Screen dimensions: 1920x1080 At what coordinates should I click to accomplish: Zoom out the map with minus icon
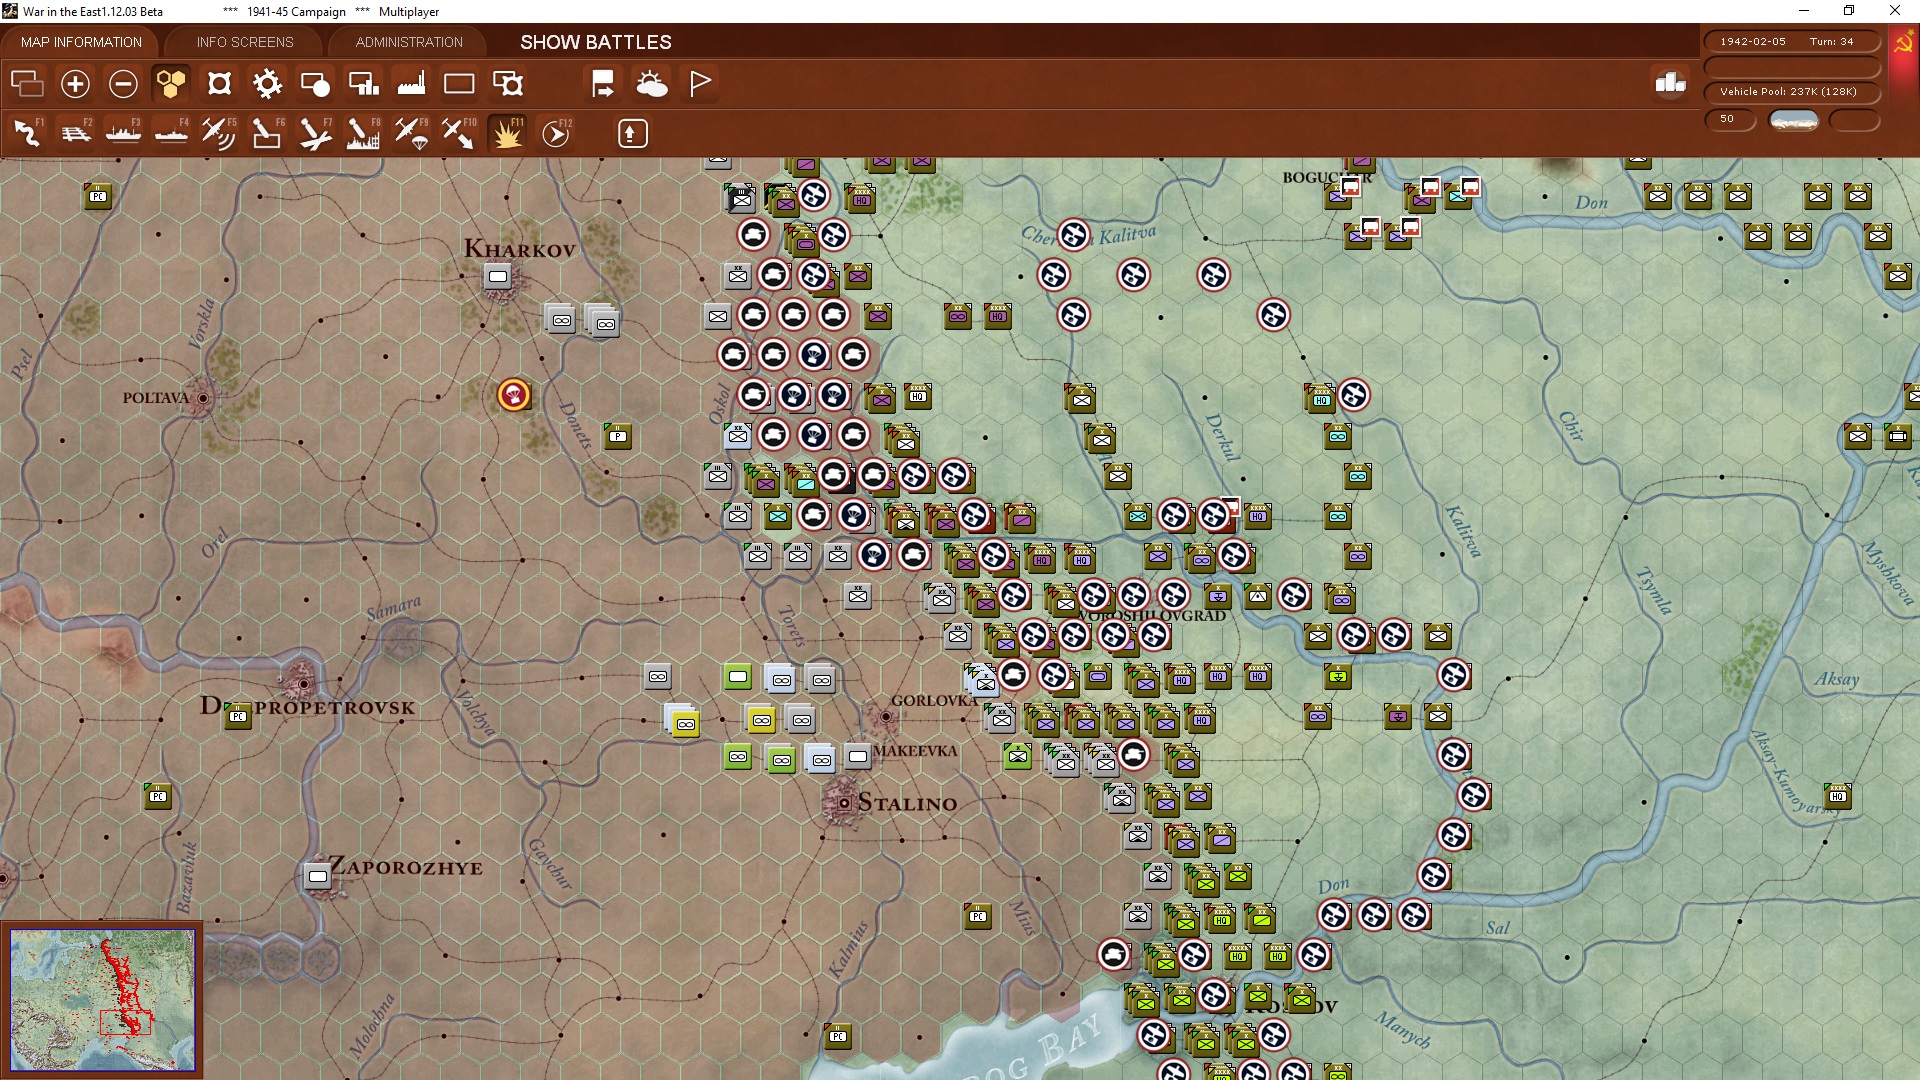tap(123, 84)
